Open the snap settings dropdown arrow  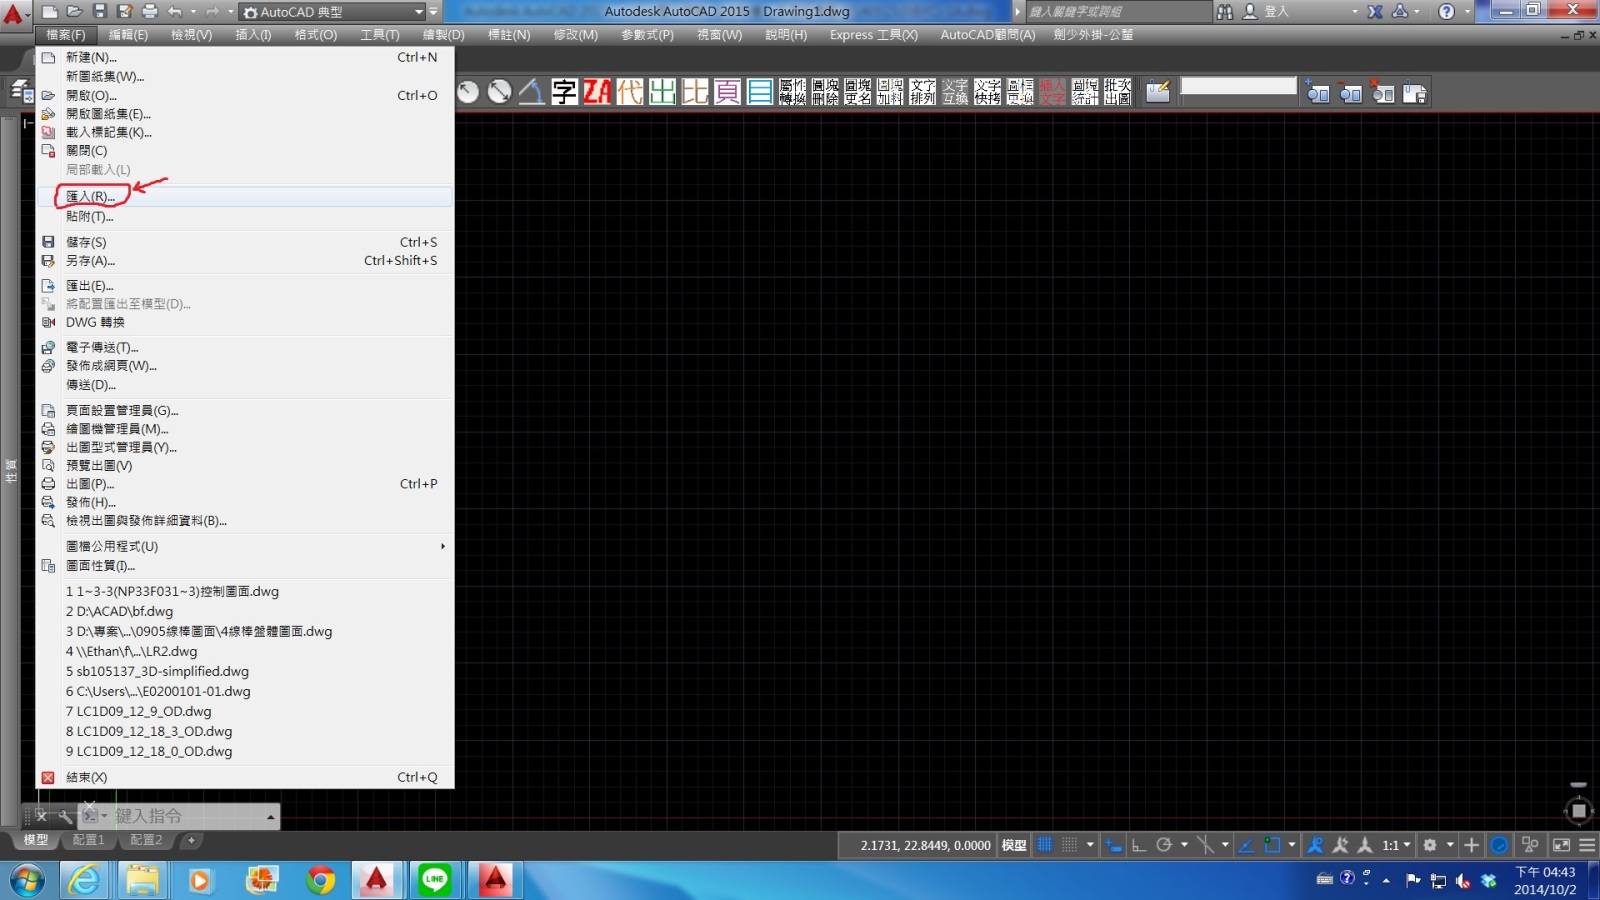(1090, 845)
